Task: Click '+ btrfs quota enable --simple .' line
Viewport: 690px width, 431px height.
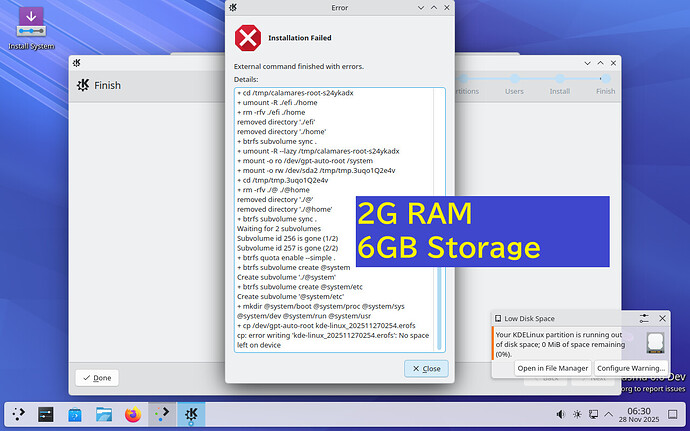Action: [x=286, y=258]
